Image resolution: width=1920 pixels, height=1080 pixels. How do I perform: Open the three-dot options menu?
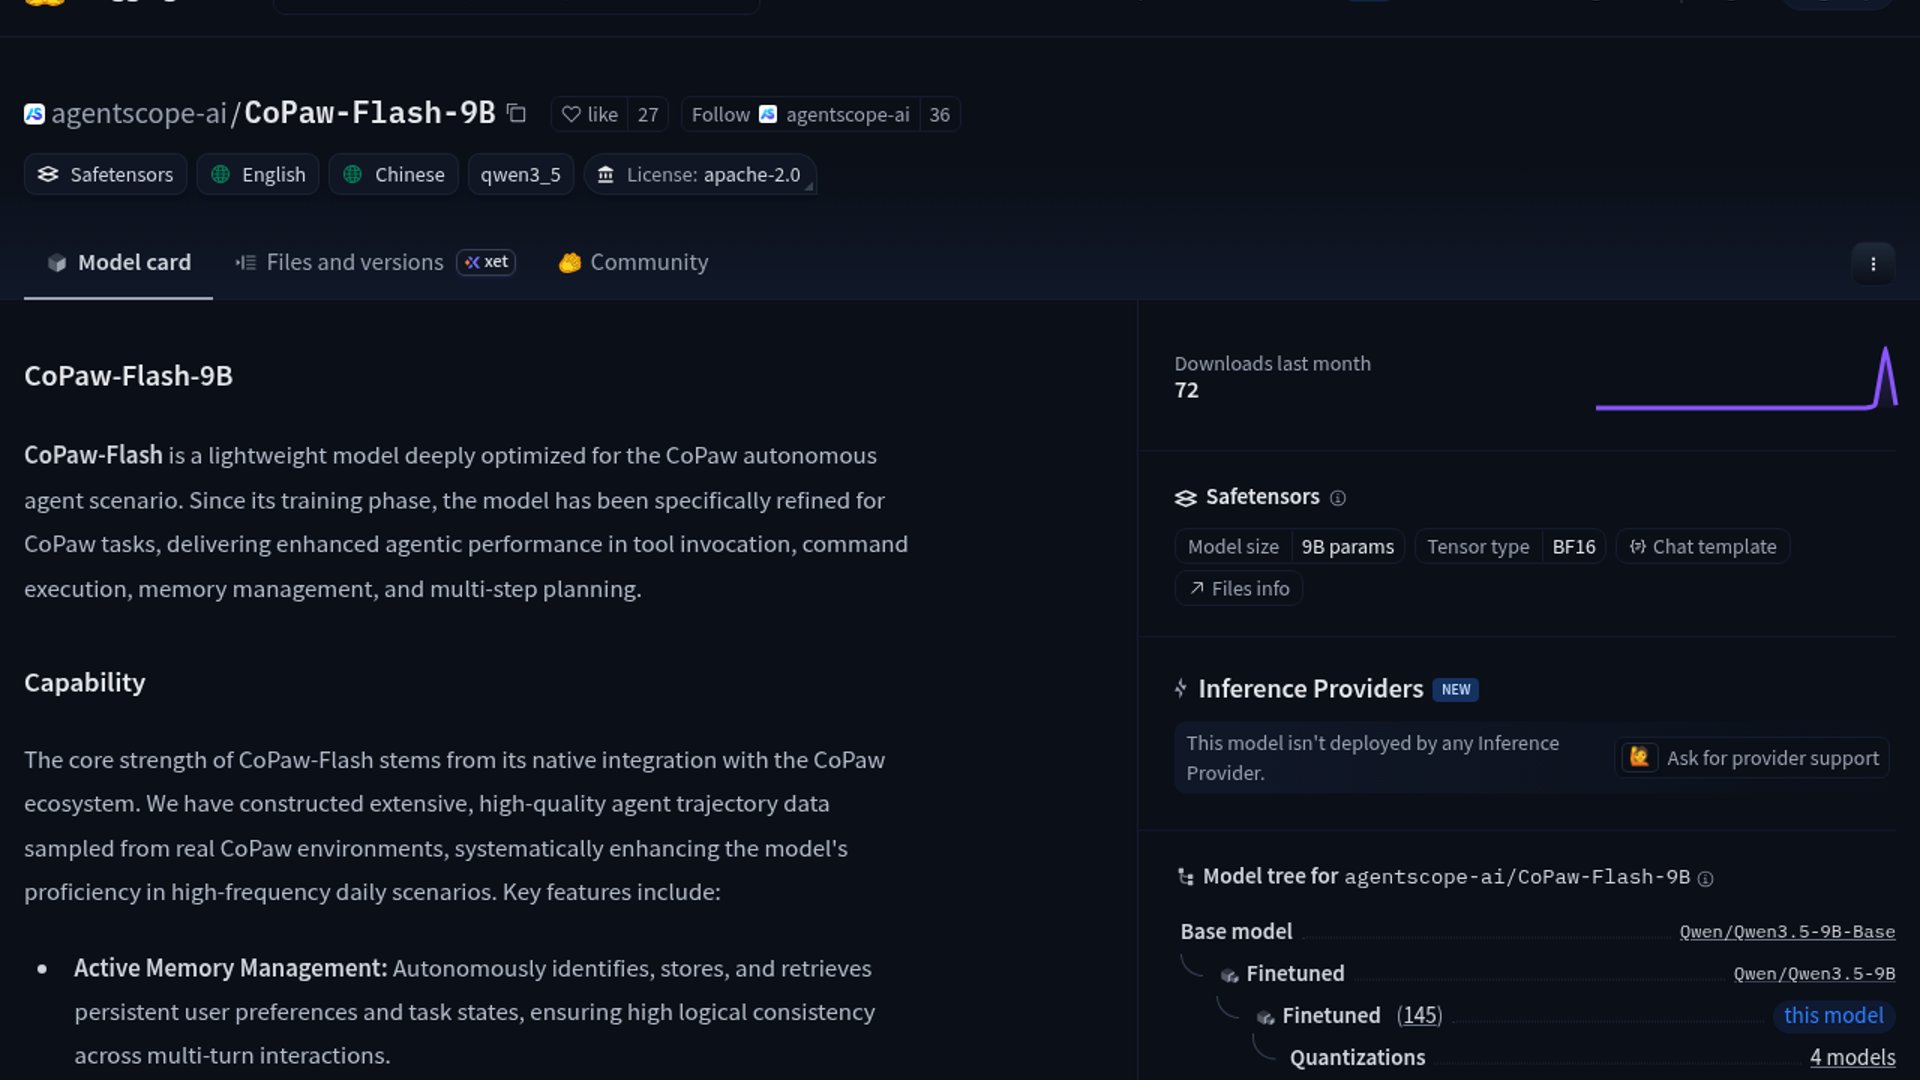(x=1873, y=264)
